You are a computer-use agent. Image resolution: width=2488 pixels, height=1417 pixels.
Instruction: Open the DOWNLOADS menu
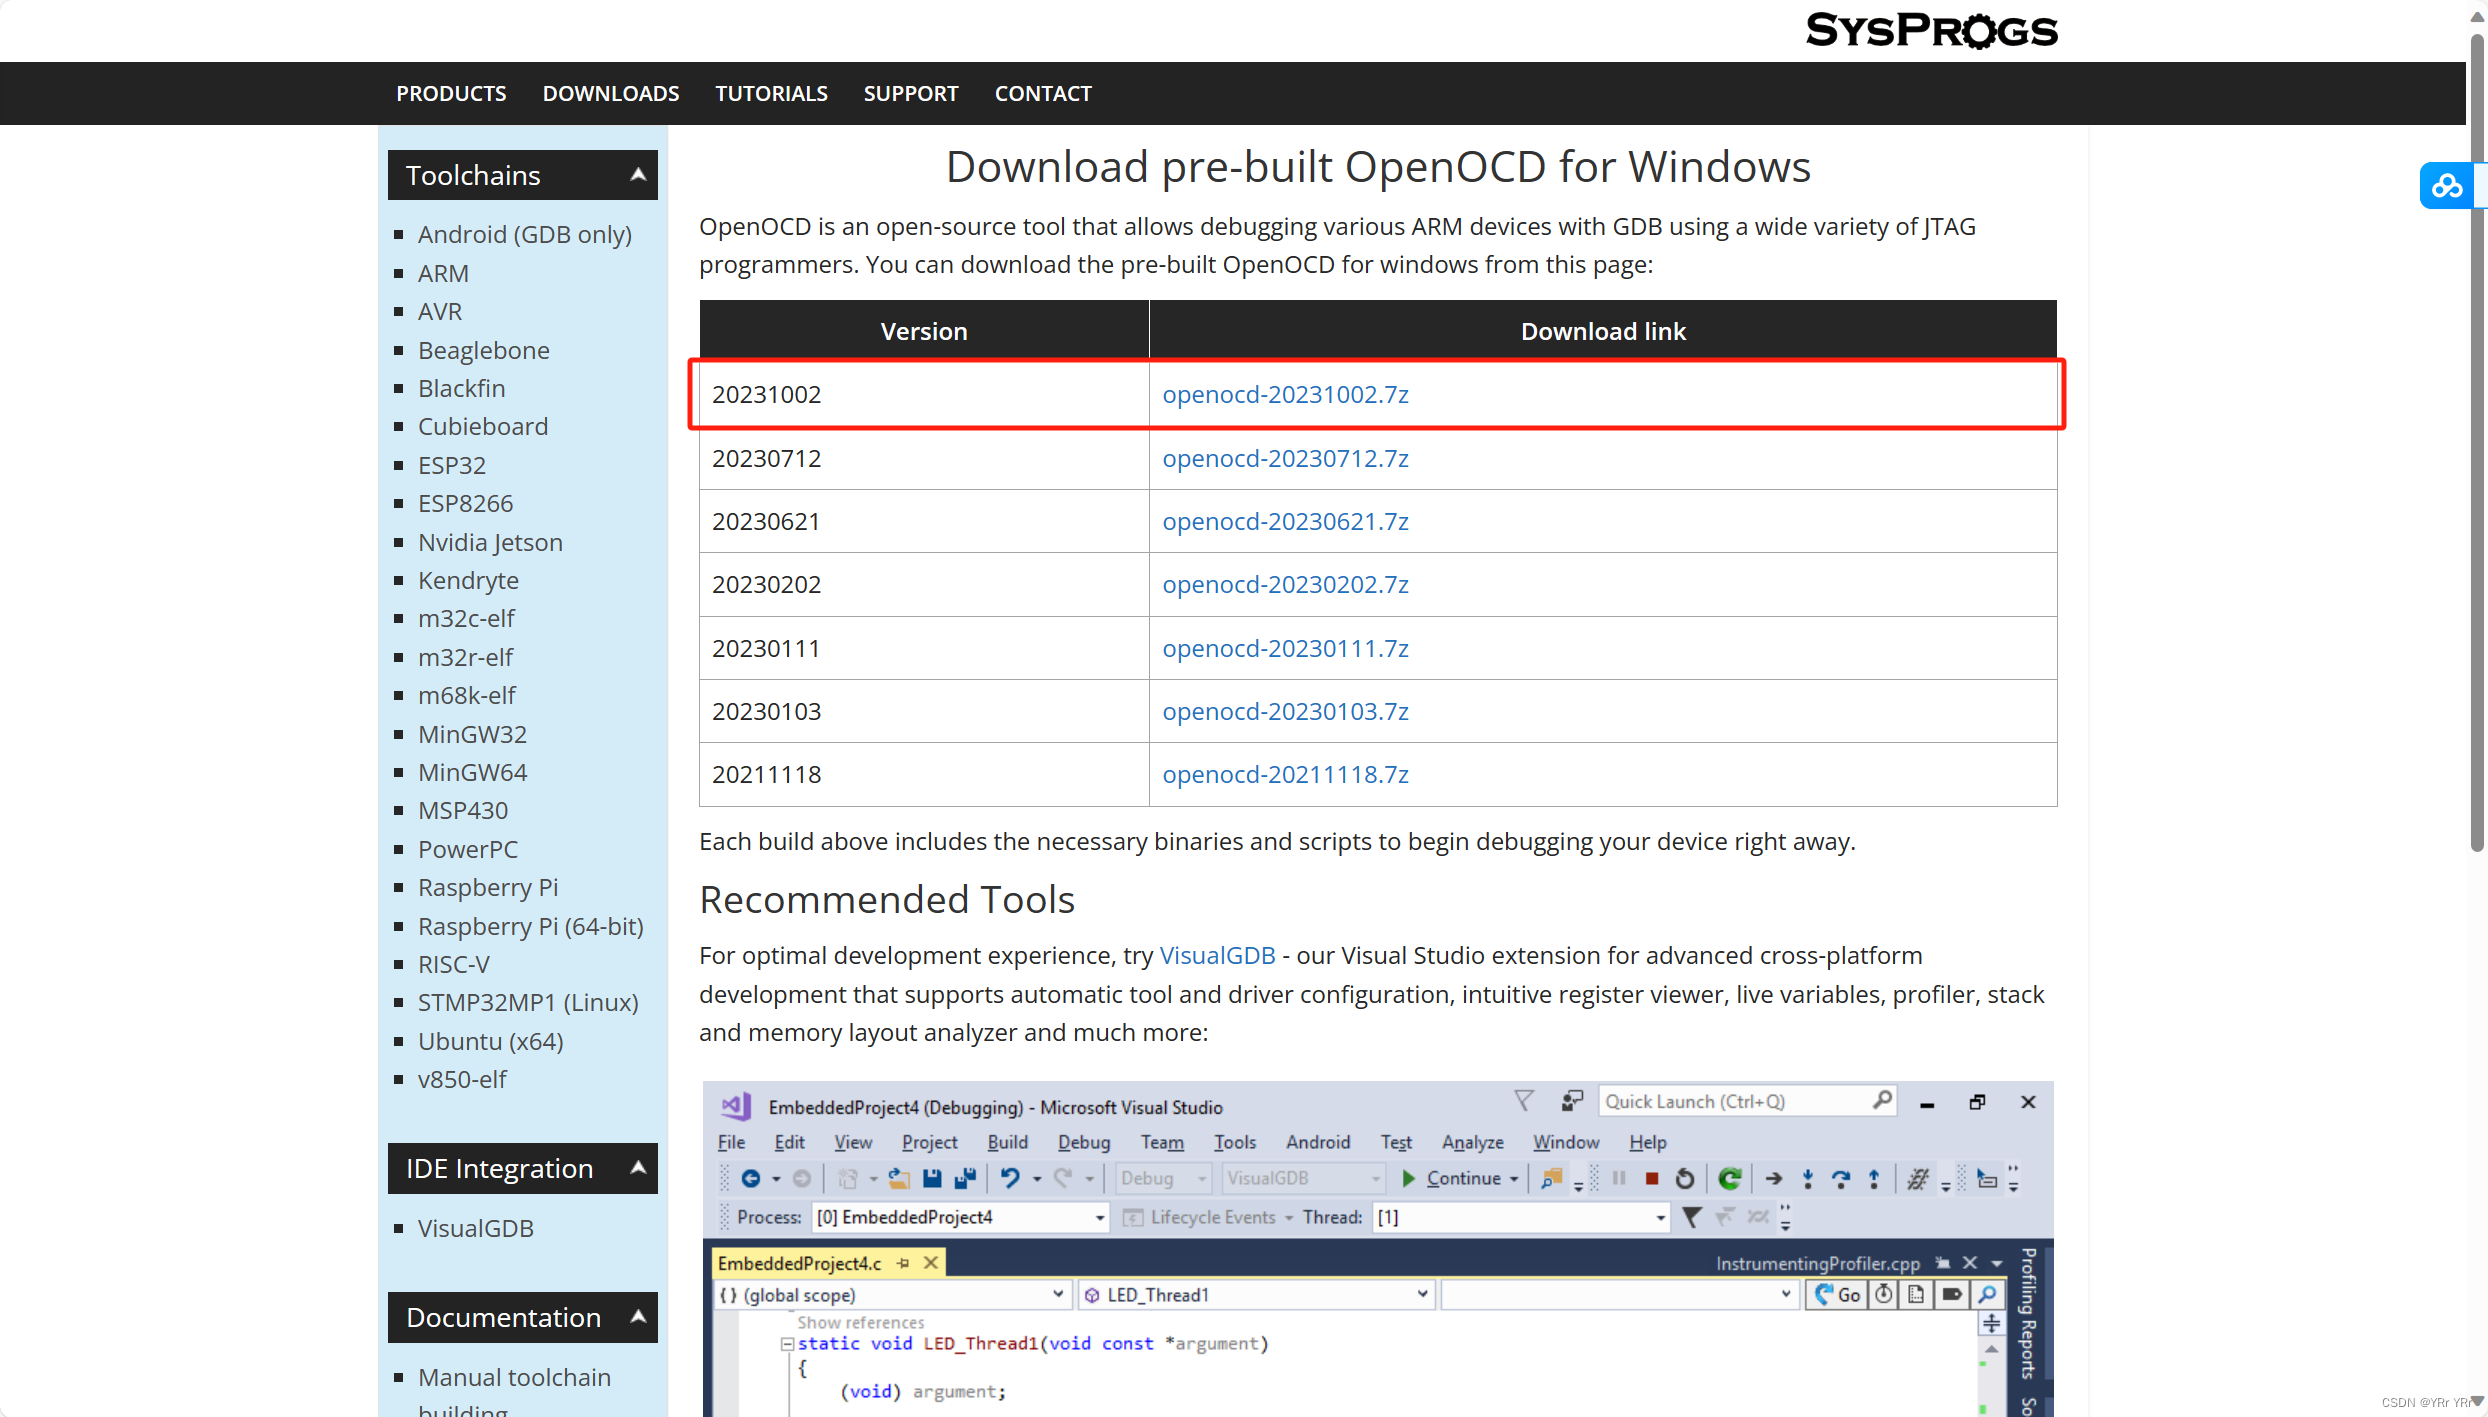[x=611, y=93]
